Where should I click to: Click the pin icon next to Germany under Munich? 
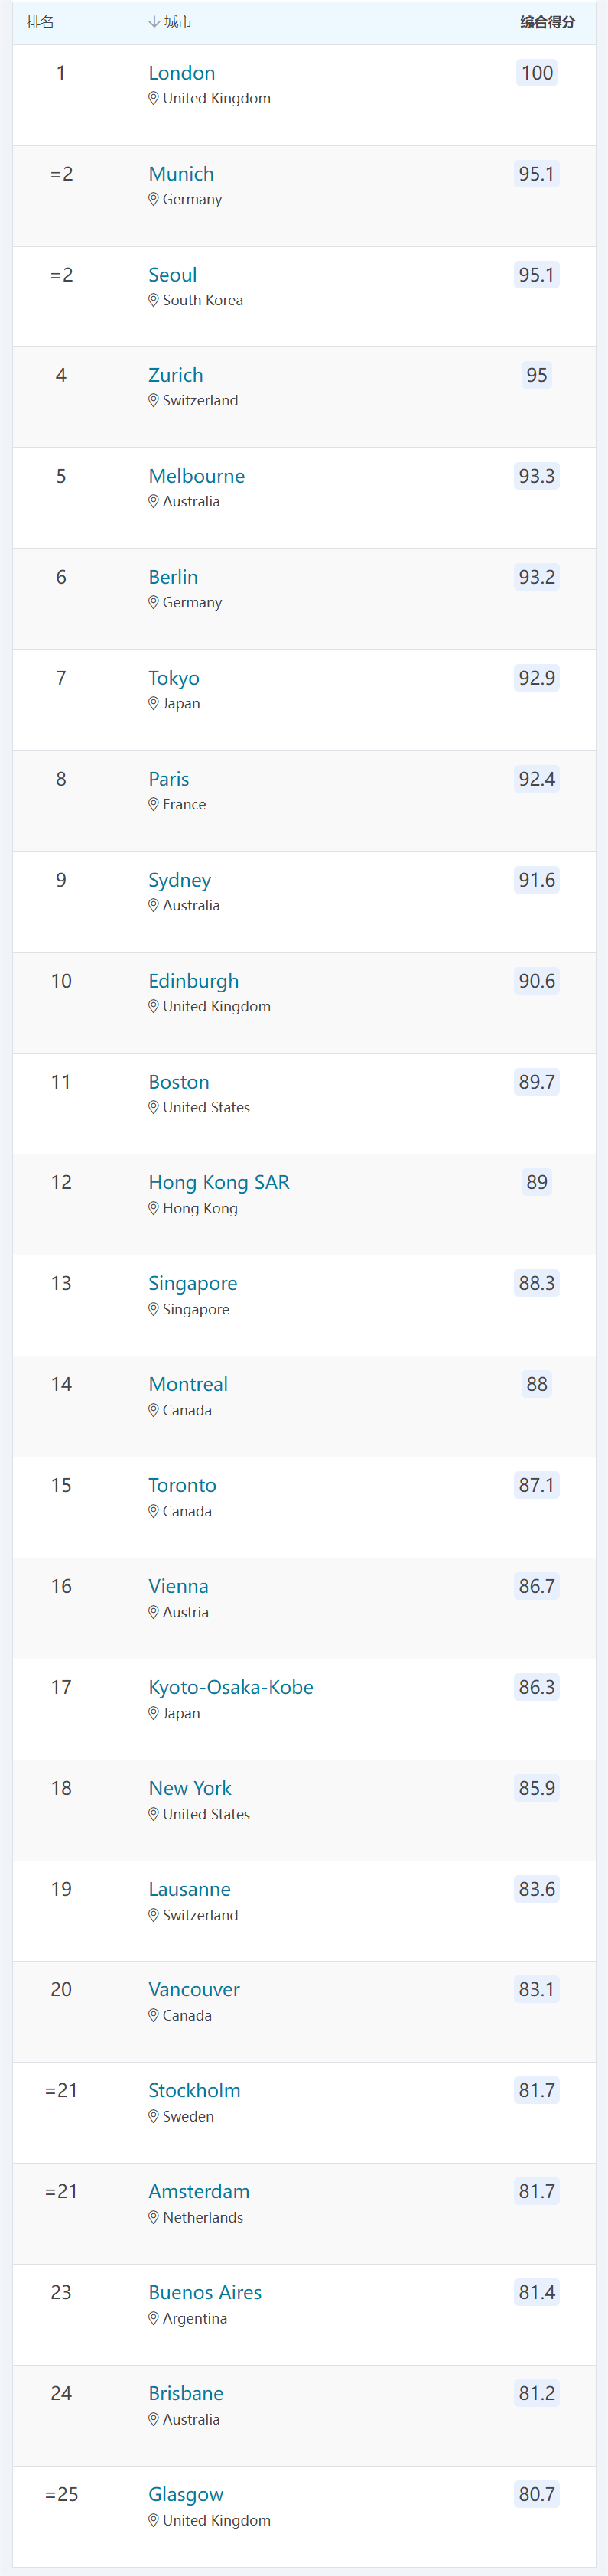[153, 199]
